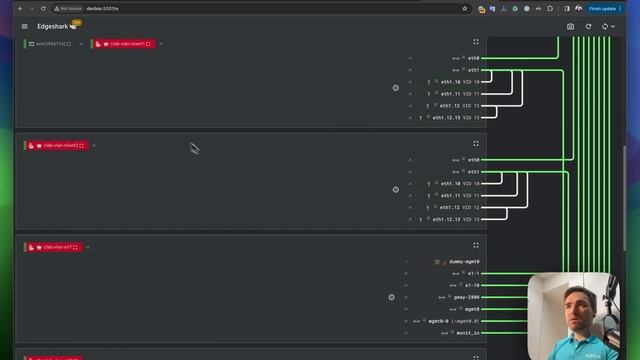Click eth0 interface in client1 namespace

473,58
